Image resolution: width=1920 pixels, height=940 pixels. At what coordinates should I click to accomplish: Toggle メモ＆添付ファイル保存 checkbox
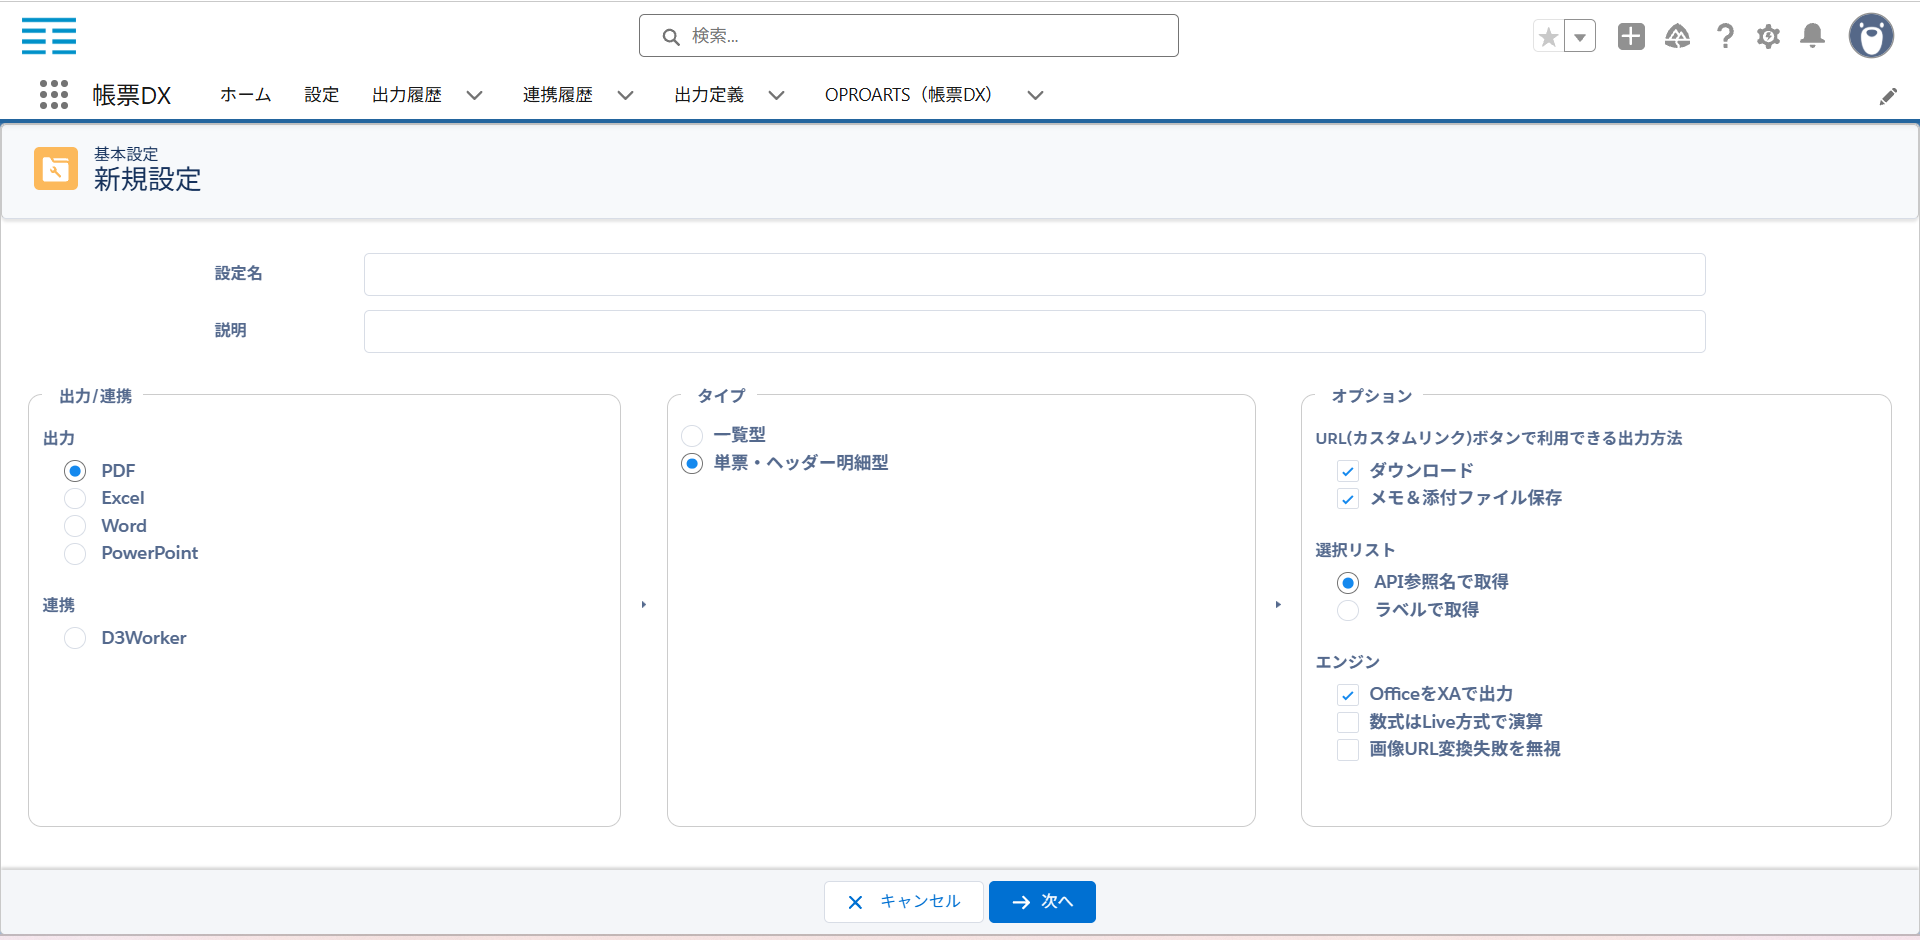coord(1348,499)
